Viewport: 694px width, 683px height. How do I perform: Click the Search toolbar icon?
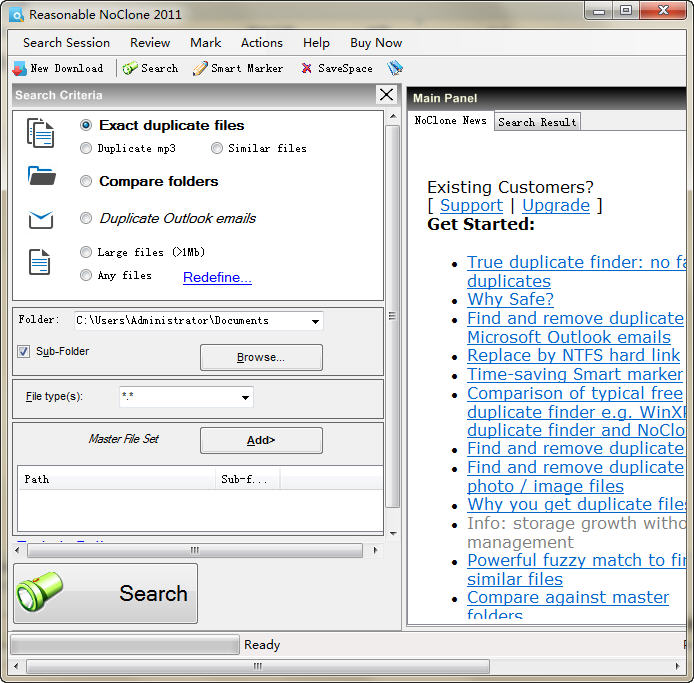[x=130, y=69]
